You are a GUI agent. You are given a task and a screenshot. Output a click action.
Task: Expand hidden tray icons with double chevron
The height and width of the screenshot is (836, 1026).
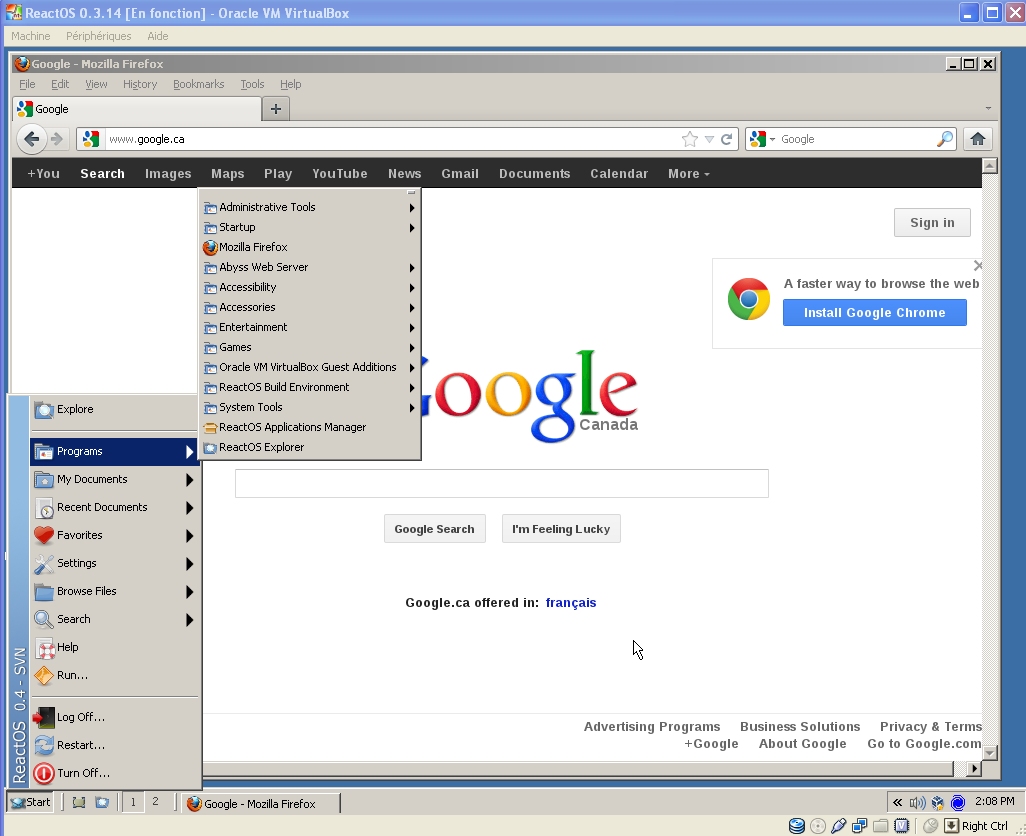[x=897, y=803]
